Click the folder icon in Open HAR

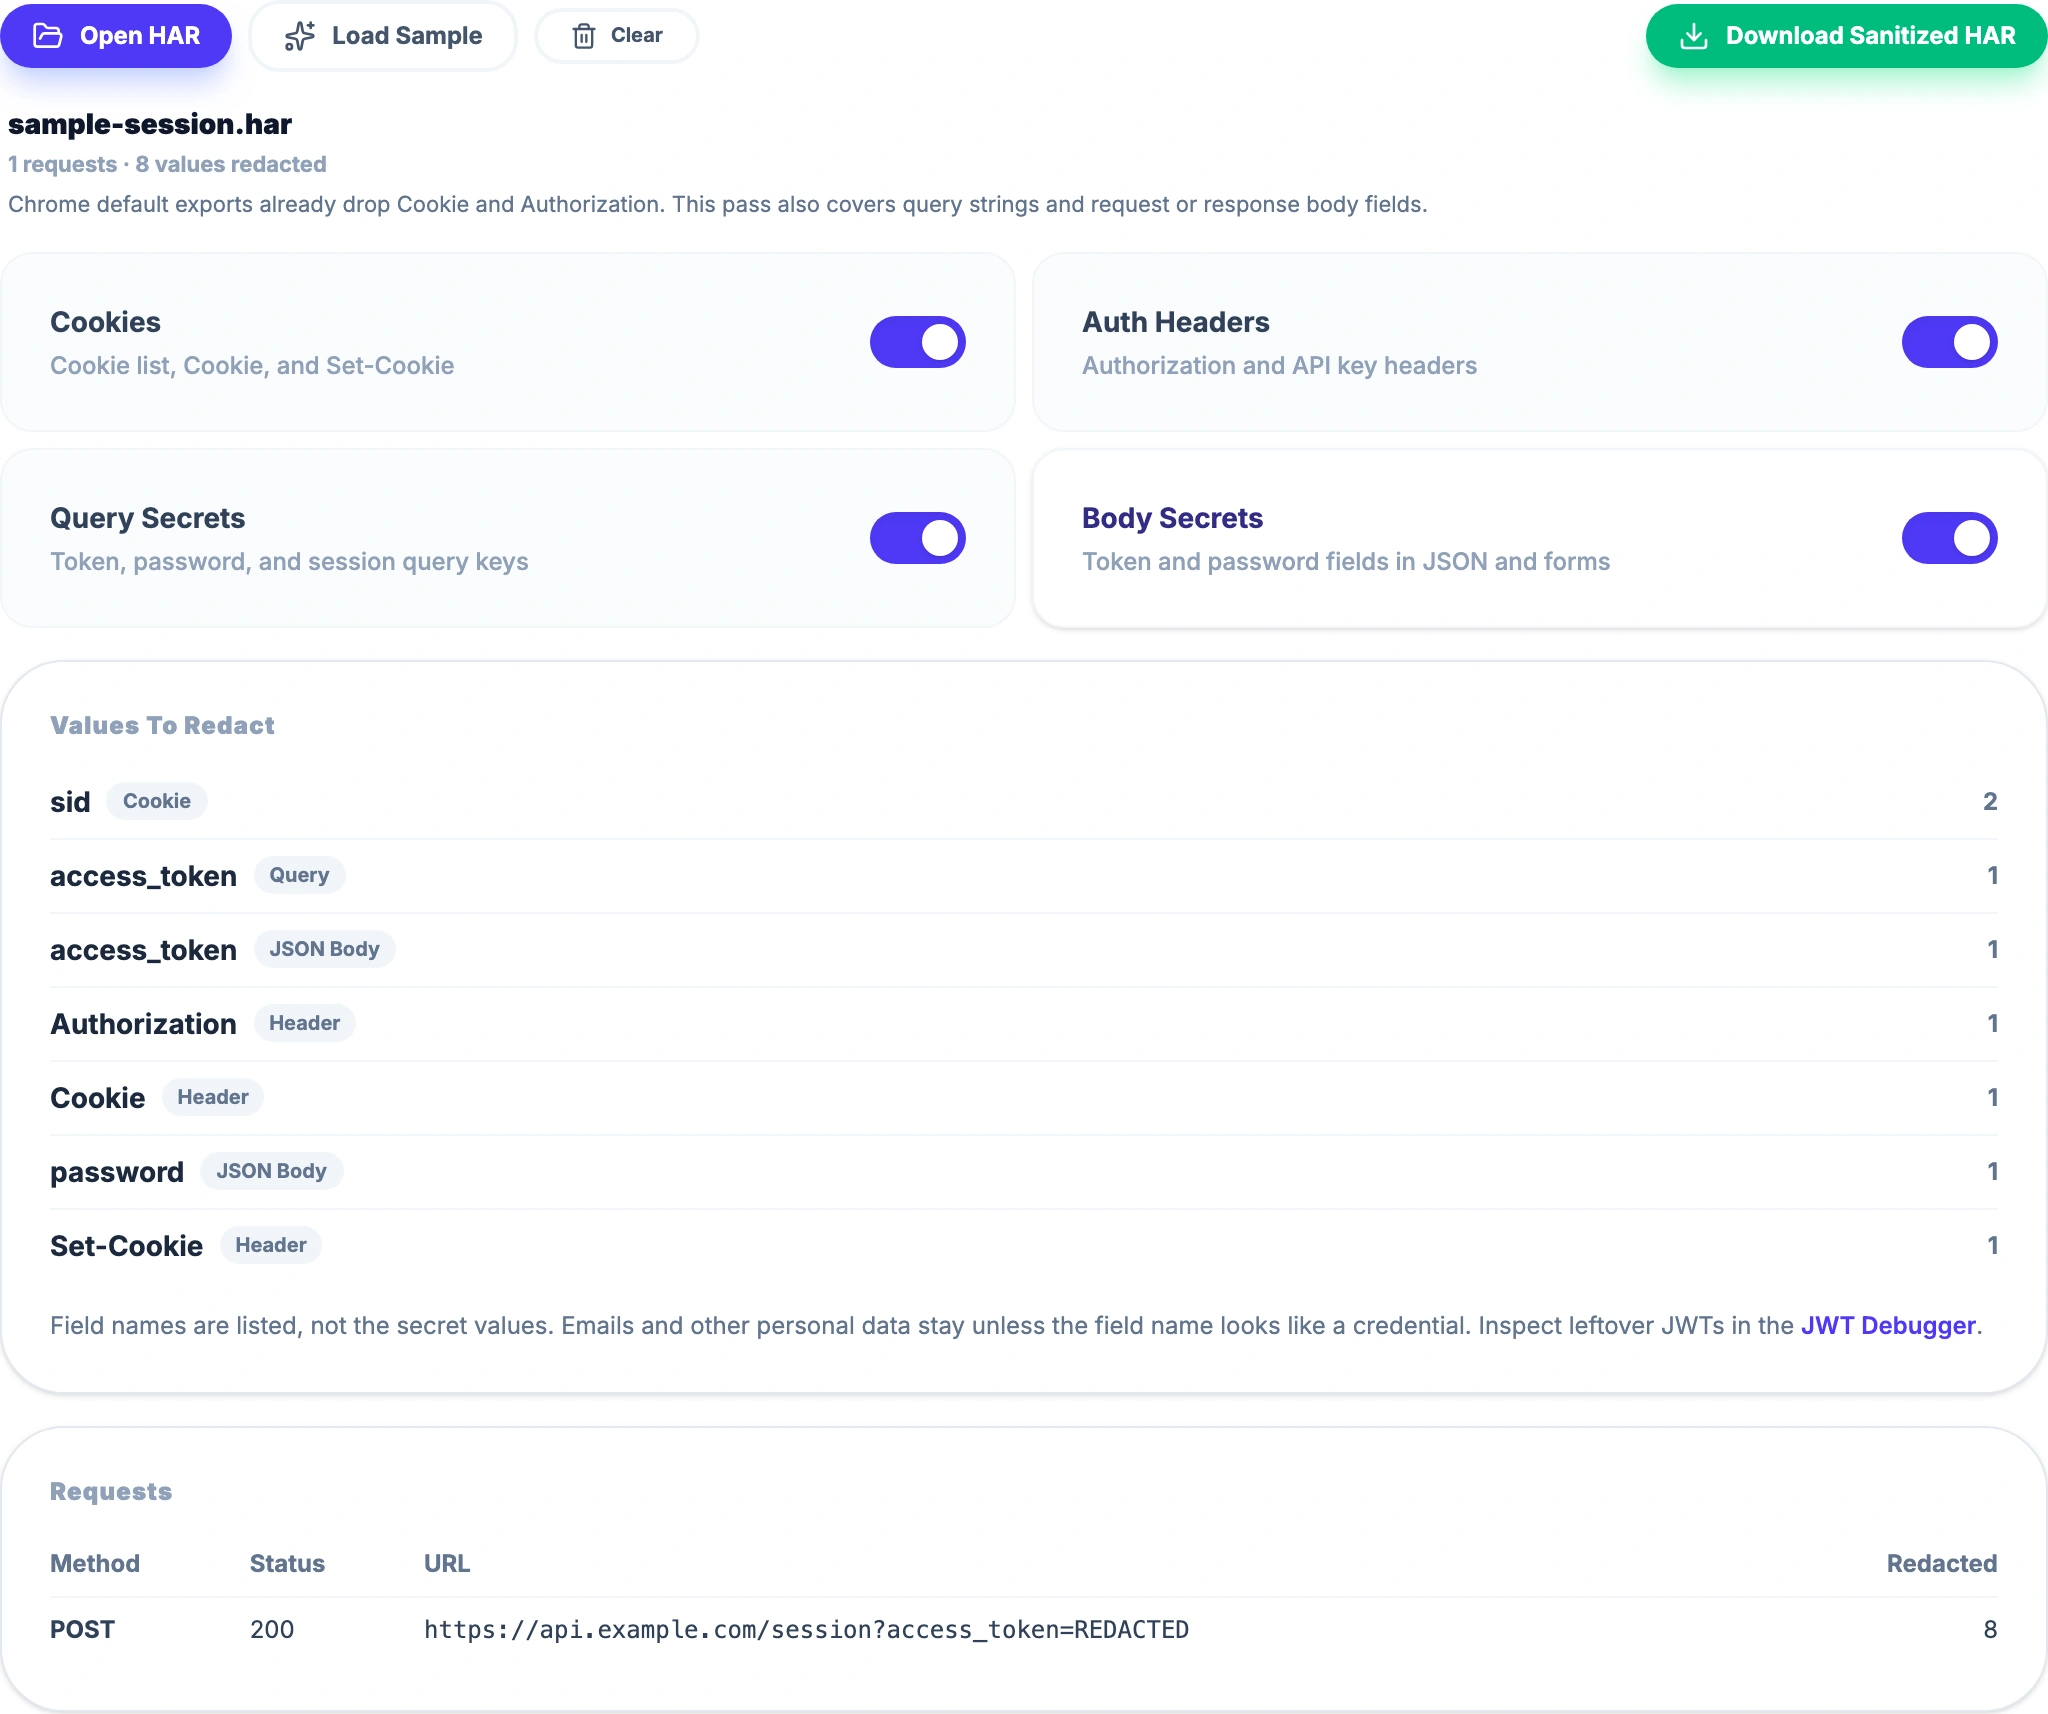click(x=48, y=36)
